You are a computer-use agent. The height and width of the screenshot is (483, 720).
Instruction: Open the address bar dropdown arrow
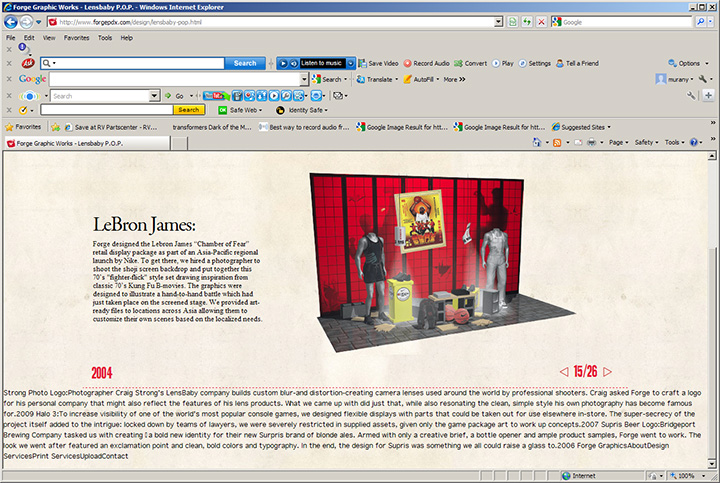pos(499,22)
